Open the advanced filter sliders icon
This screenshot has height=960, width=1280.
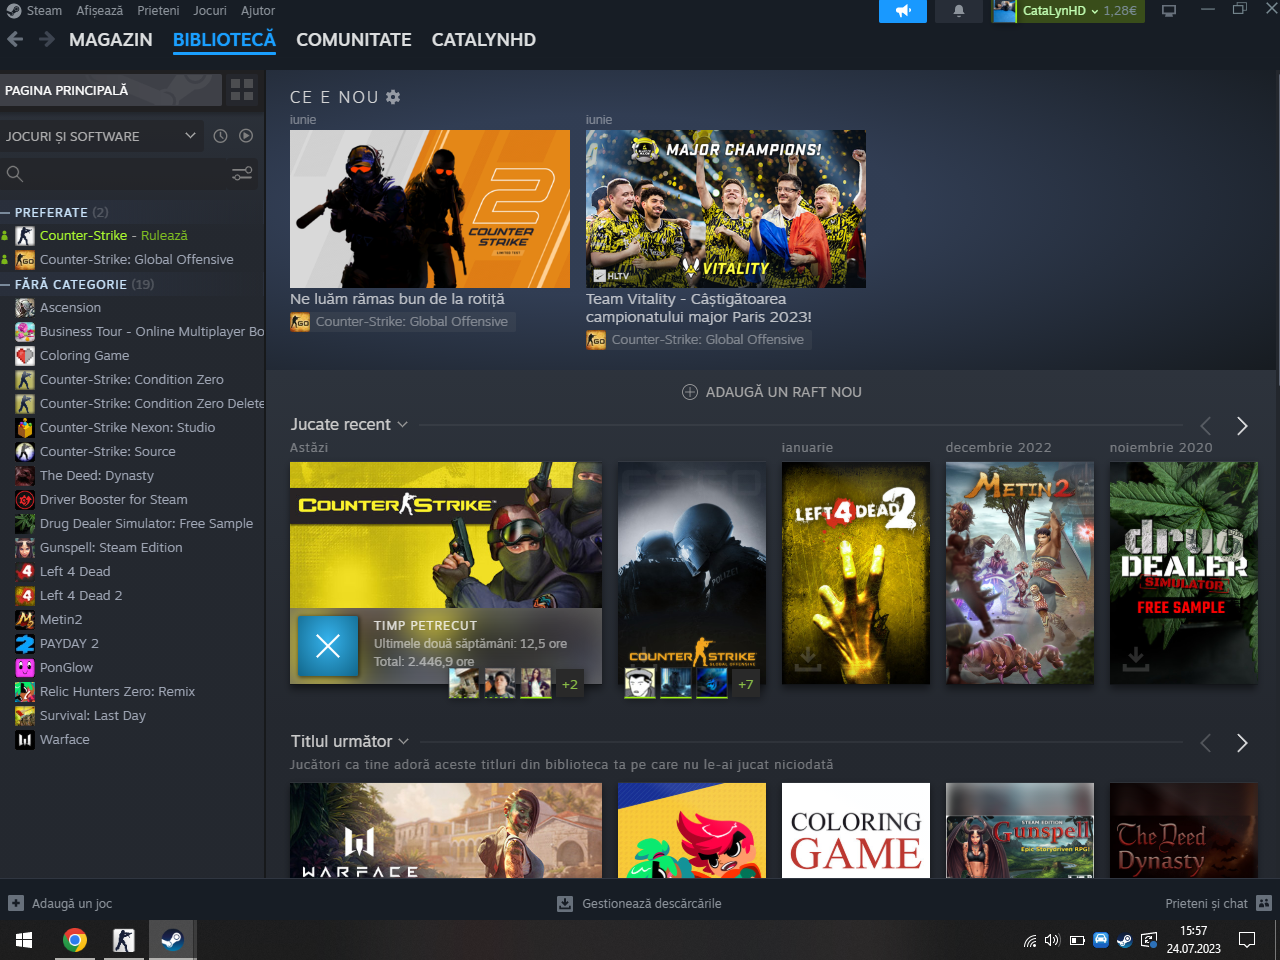(242, 174)
